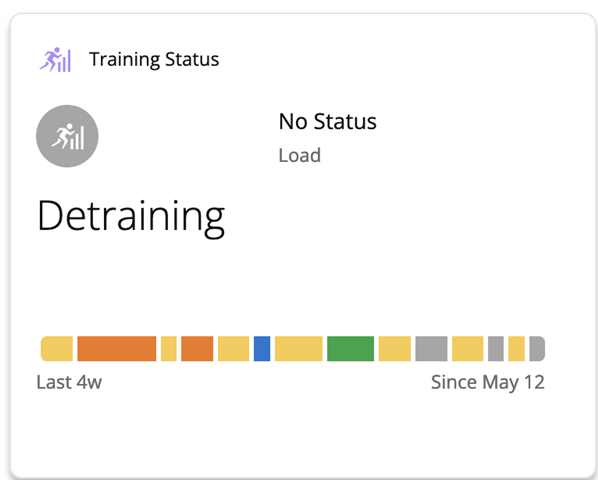Viewport: 598px width, 480px height.
Task: Select the first gray segment in history bar
Action: [431, 348]
